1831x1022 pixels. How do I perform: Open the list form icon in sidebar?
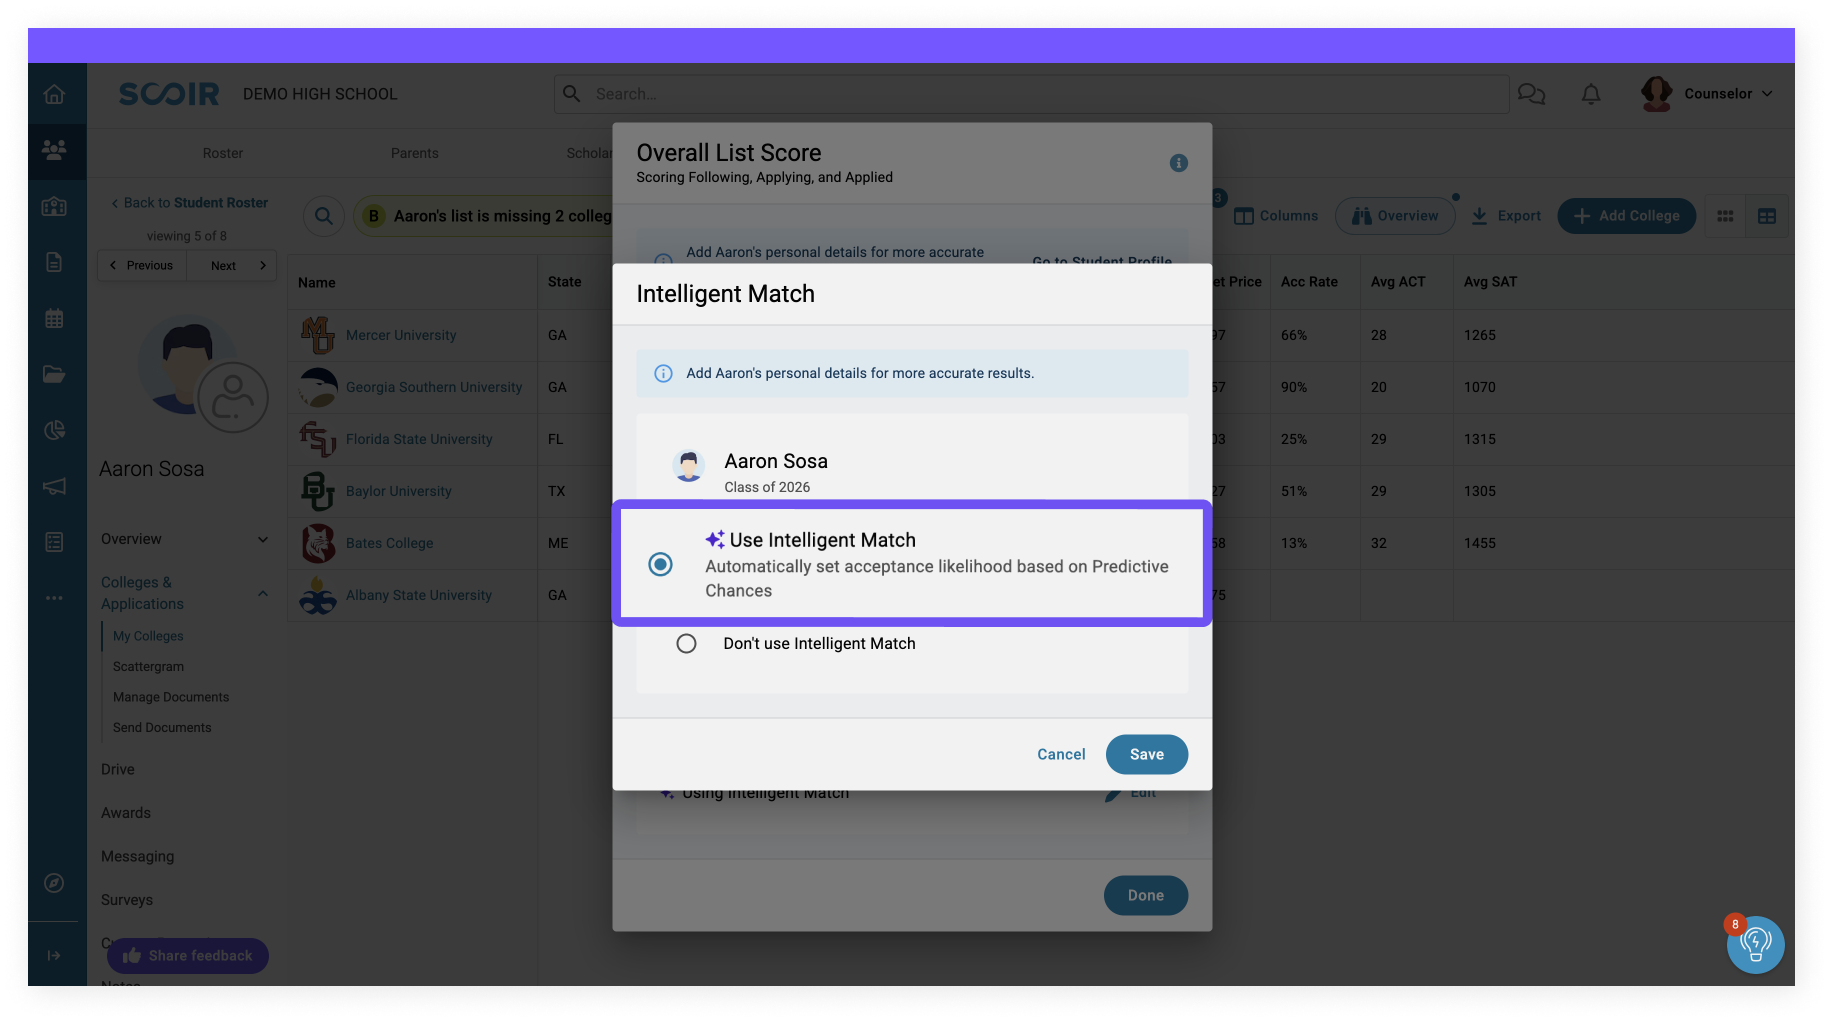click(x=54, y=542)
